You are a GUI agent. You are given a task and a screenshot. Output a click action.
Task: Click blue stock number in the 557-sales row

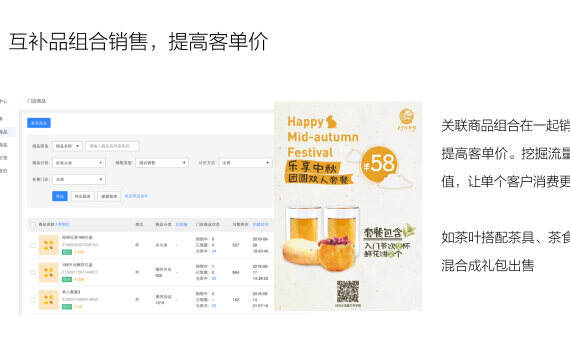point(214,251)
